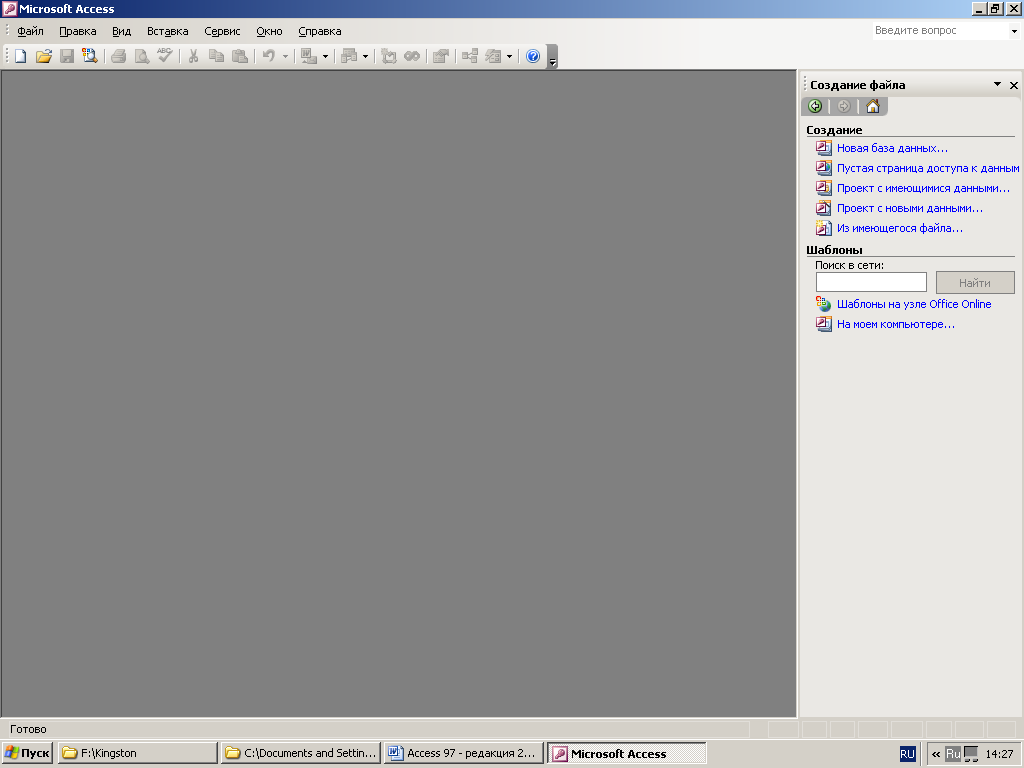This screenshot has width=1024, height=768.
Task: Open the toolbar options chevron
Action: tap(552, 57)
